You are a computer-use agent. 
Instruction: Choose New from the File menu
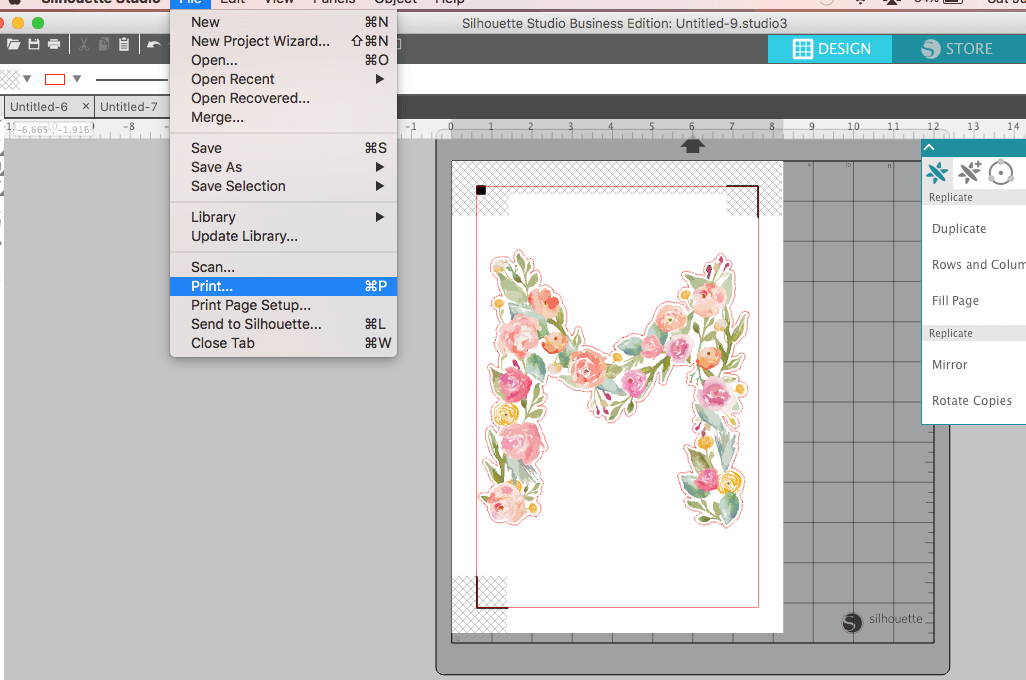coord(283,22)
